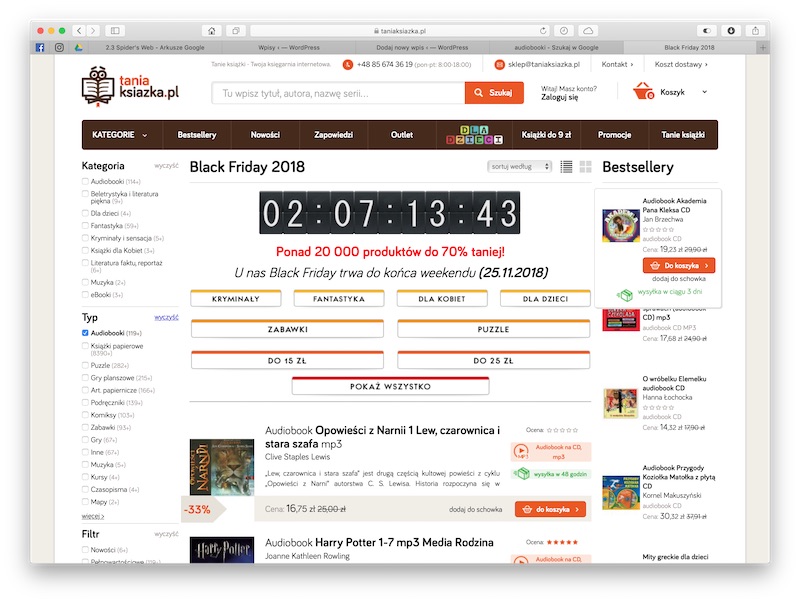Expand the Koszyk chevron dropdown
This screenshot has width=800, height=603.
(705, 92)
